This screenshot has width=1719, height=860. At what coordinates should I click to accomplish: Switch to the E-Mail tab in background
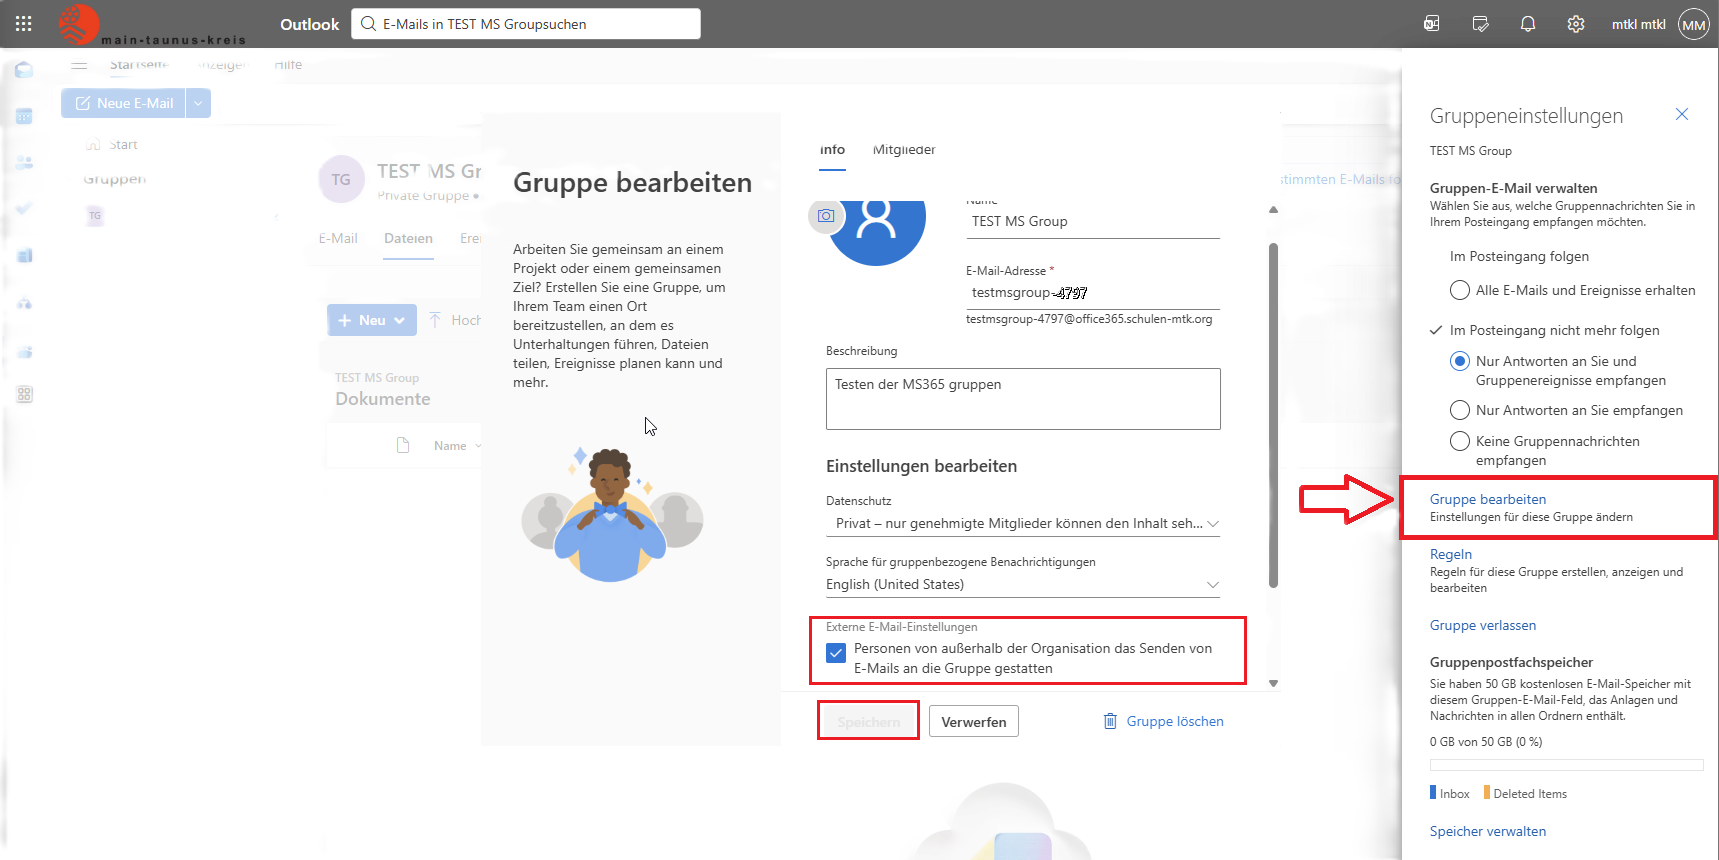tap(338, 238)
